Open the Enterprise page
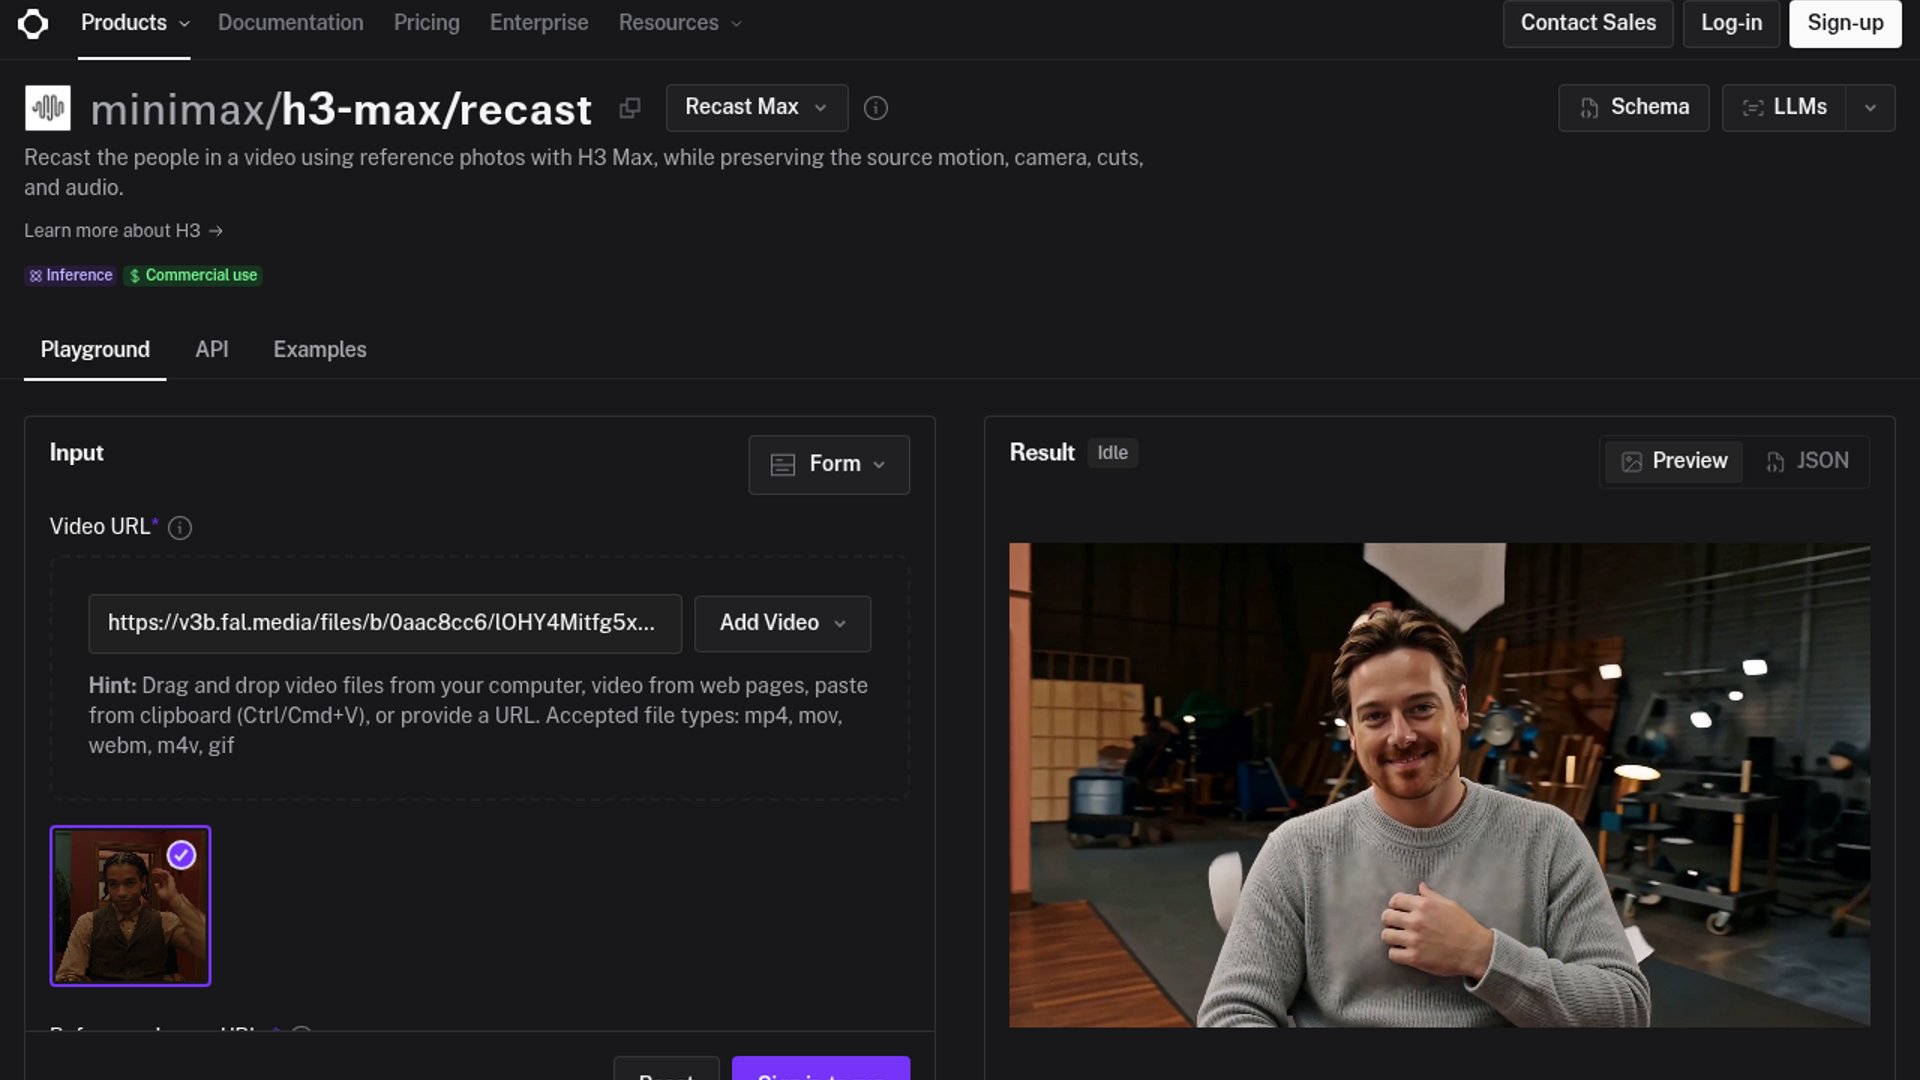 click(x=539, y=23)
